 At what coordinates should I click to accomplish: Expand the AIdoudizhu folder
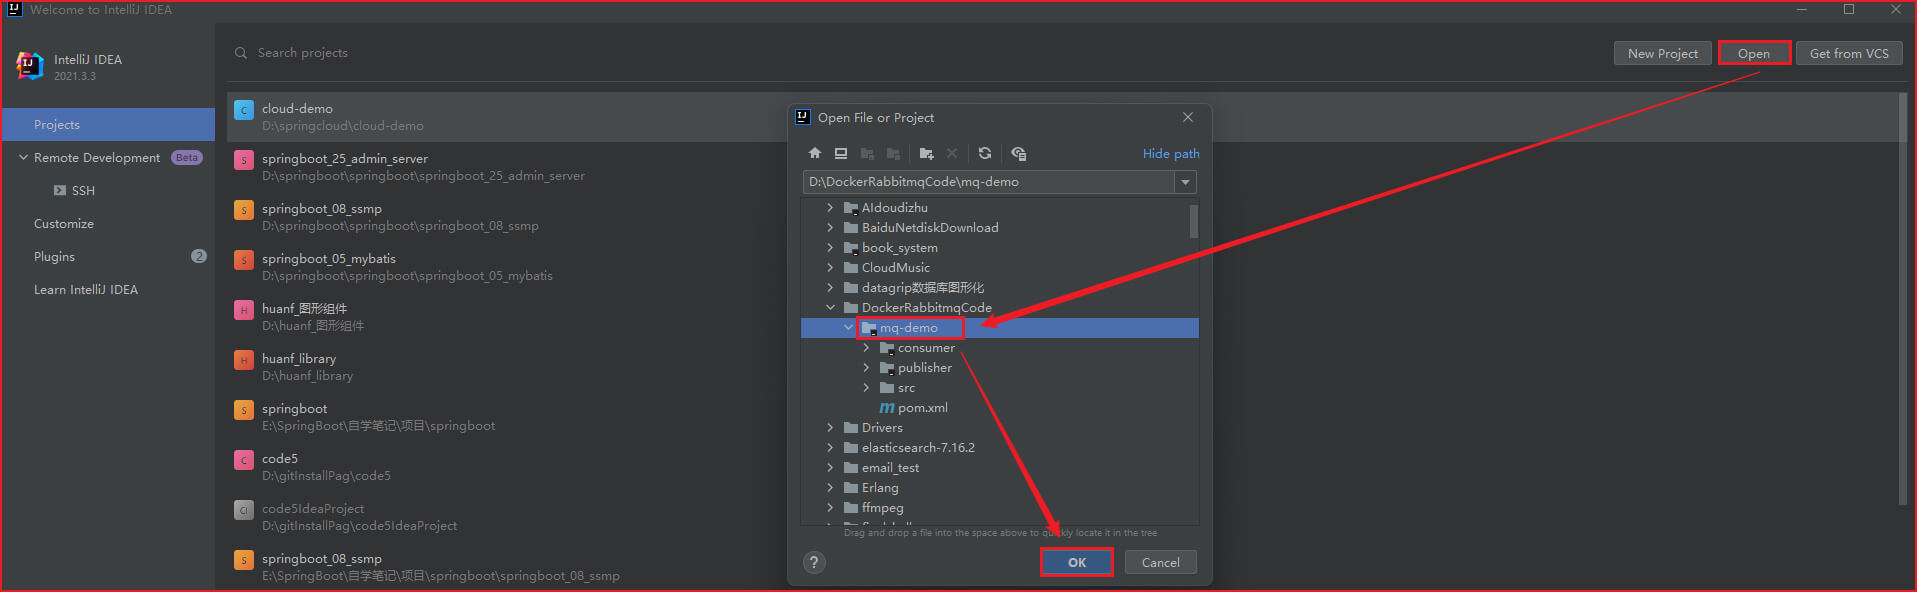coord(830,208)
